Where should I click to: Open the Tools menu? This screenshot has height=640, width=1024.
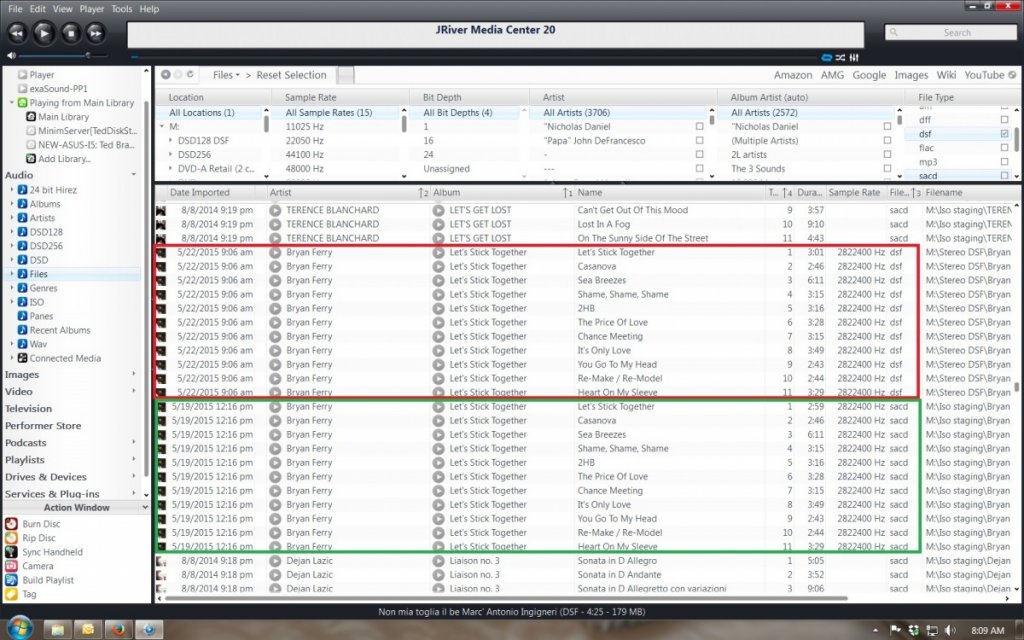click(x=121, y=9)
